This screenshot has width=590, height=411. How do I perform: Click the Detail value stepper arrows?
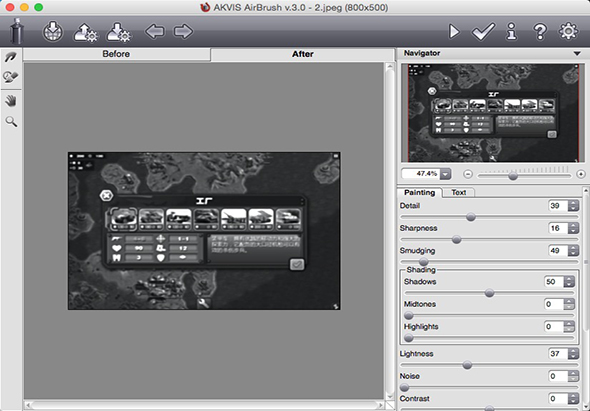573,206
